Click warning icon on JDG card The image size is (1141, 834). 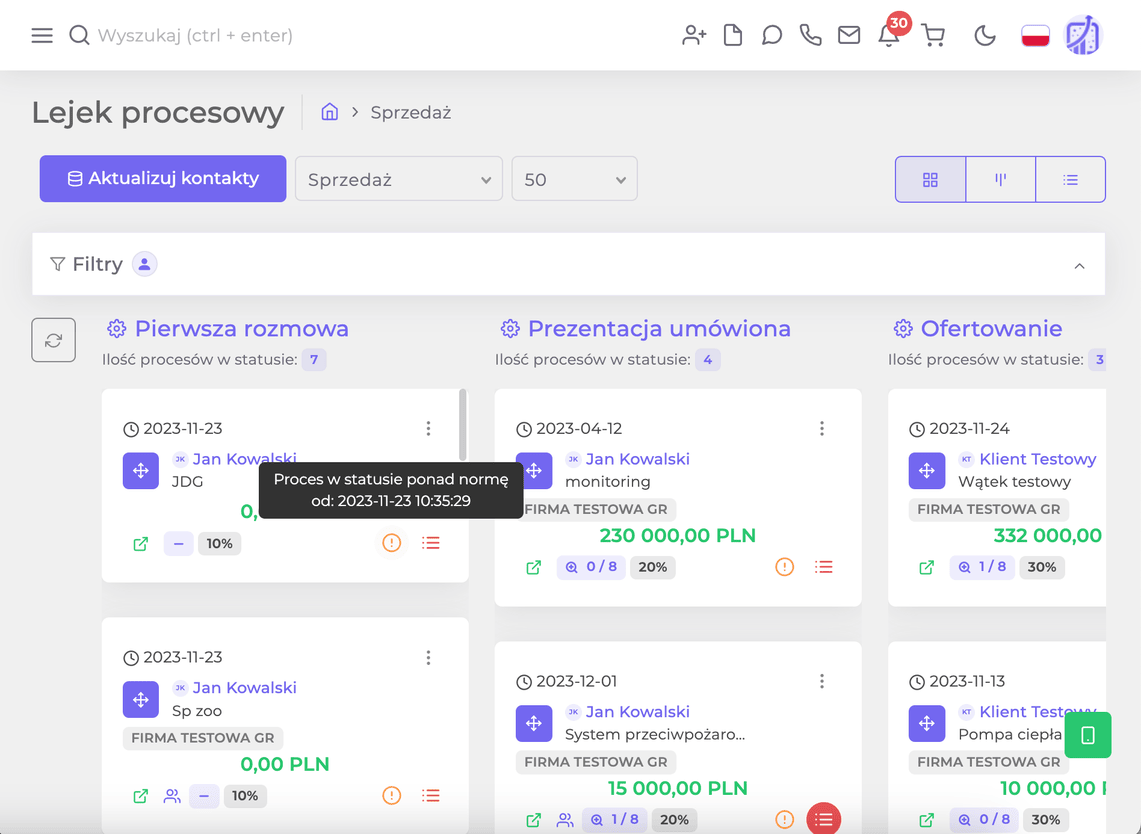[x=391, y=543]
